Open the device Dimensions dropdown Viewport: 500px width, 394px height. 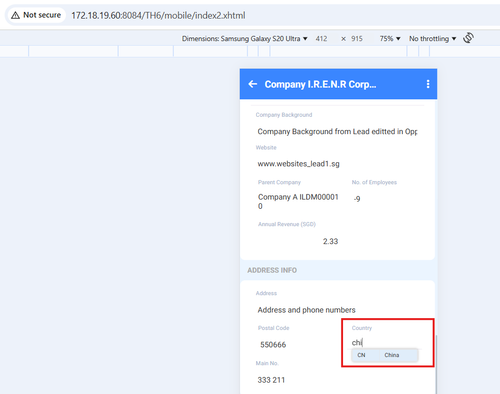pyautogui.click(x=244, y=39)
